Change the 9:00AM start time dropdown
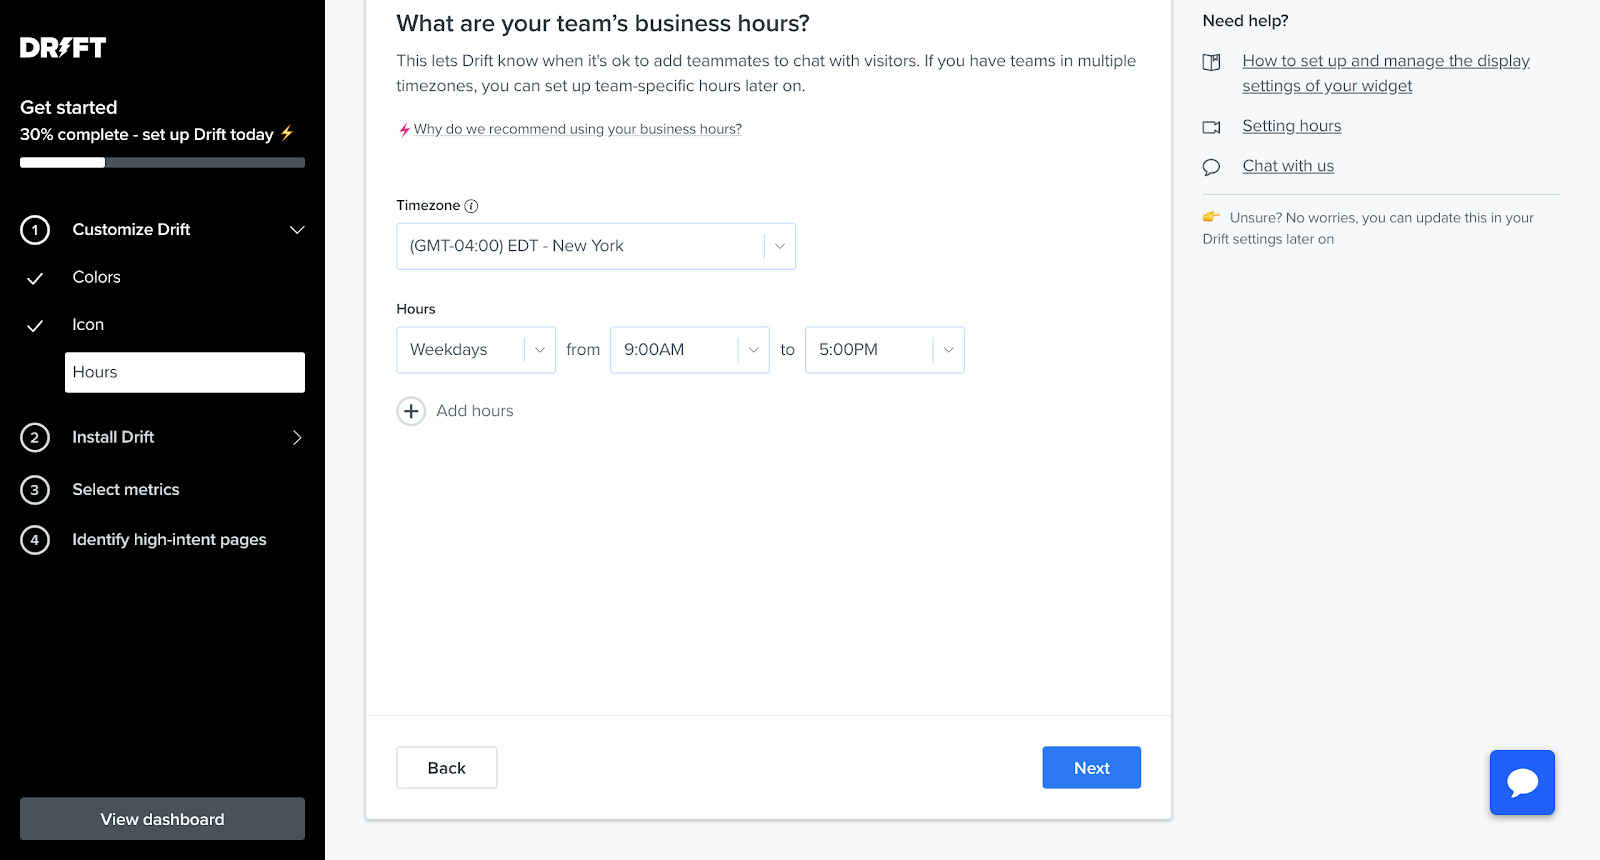 [x=690, y=350]
